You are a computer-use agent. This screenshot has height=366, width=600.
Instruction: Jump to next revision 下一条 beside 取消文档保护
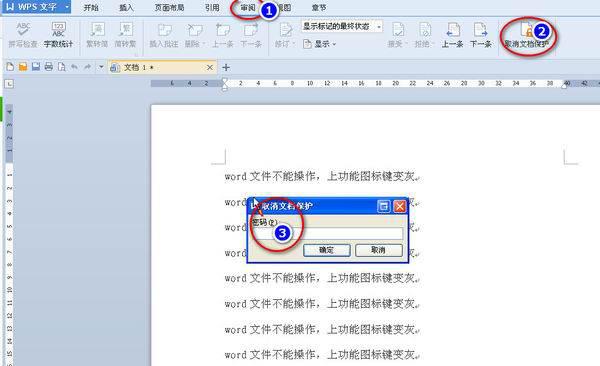pos(481,34)
